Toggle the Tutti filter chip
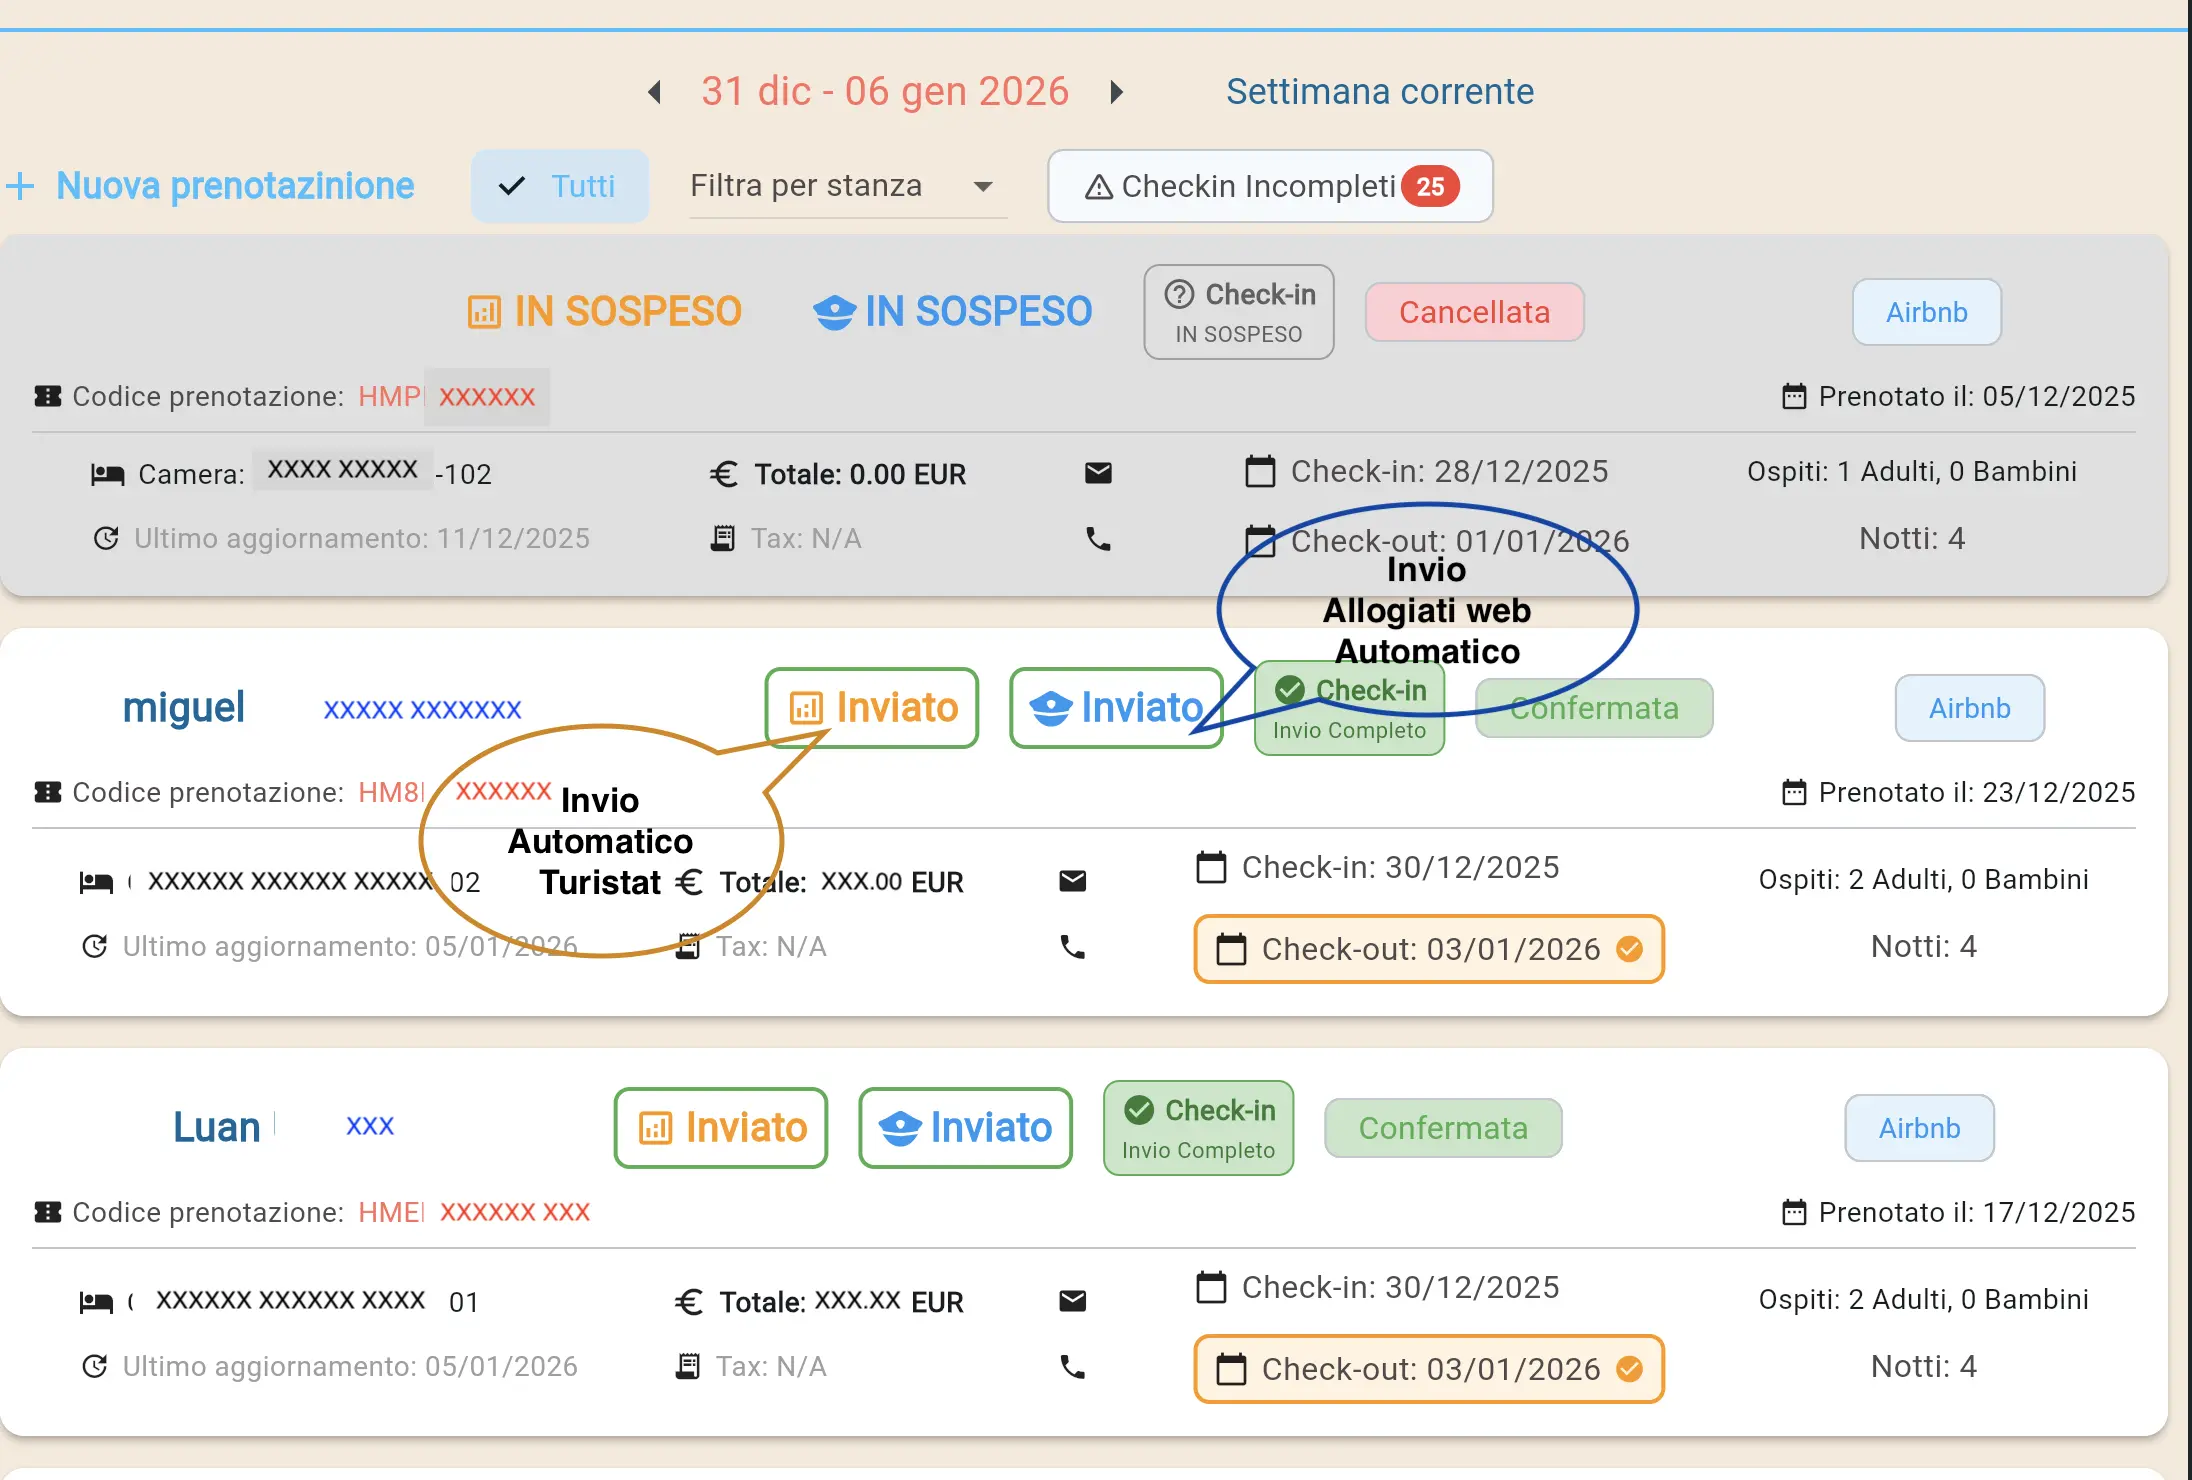Screen dimensions: 2192x1480 pos(560,186)
